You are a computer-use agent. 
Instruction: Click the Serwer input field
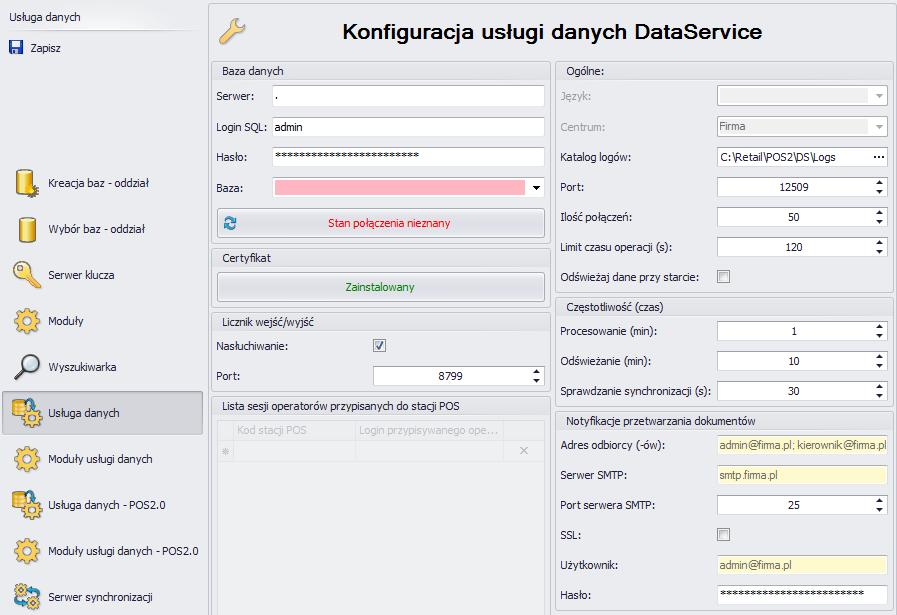[x=408, y=96]
